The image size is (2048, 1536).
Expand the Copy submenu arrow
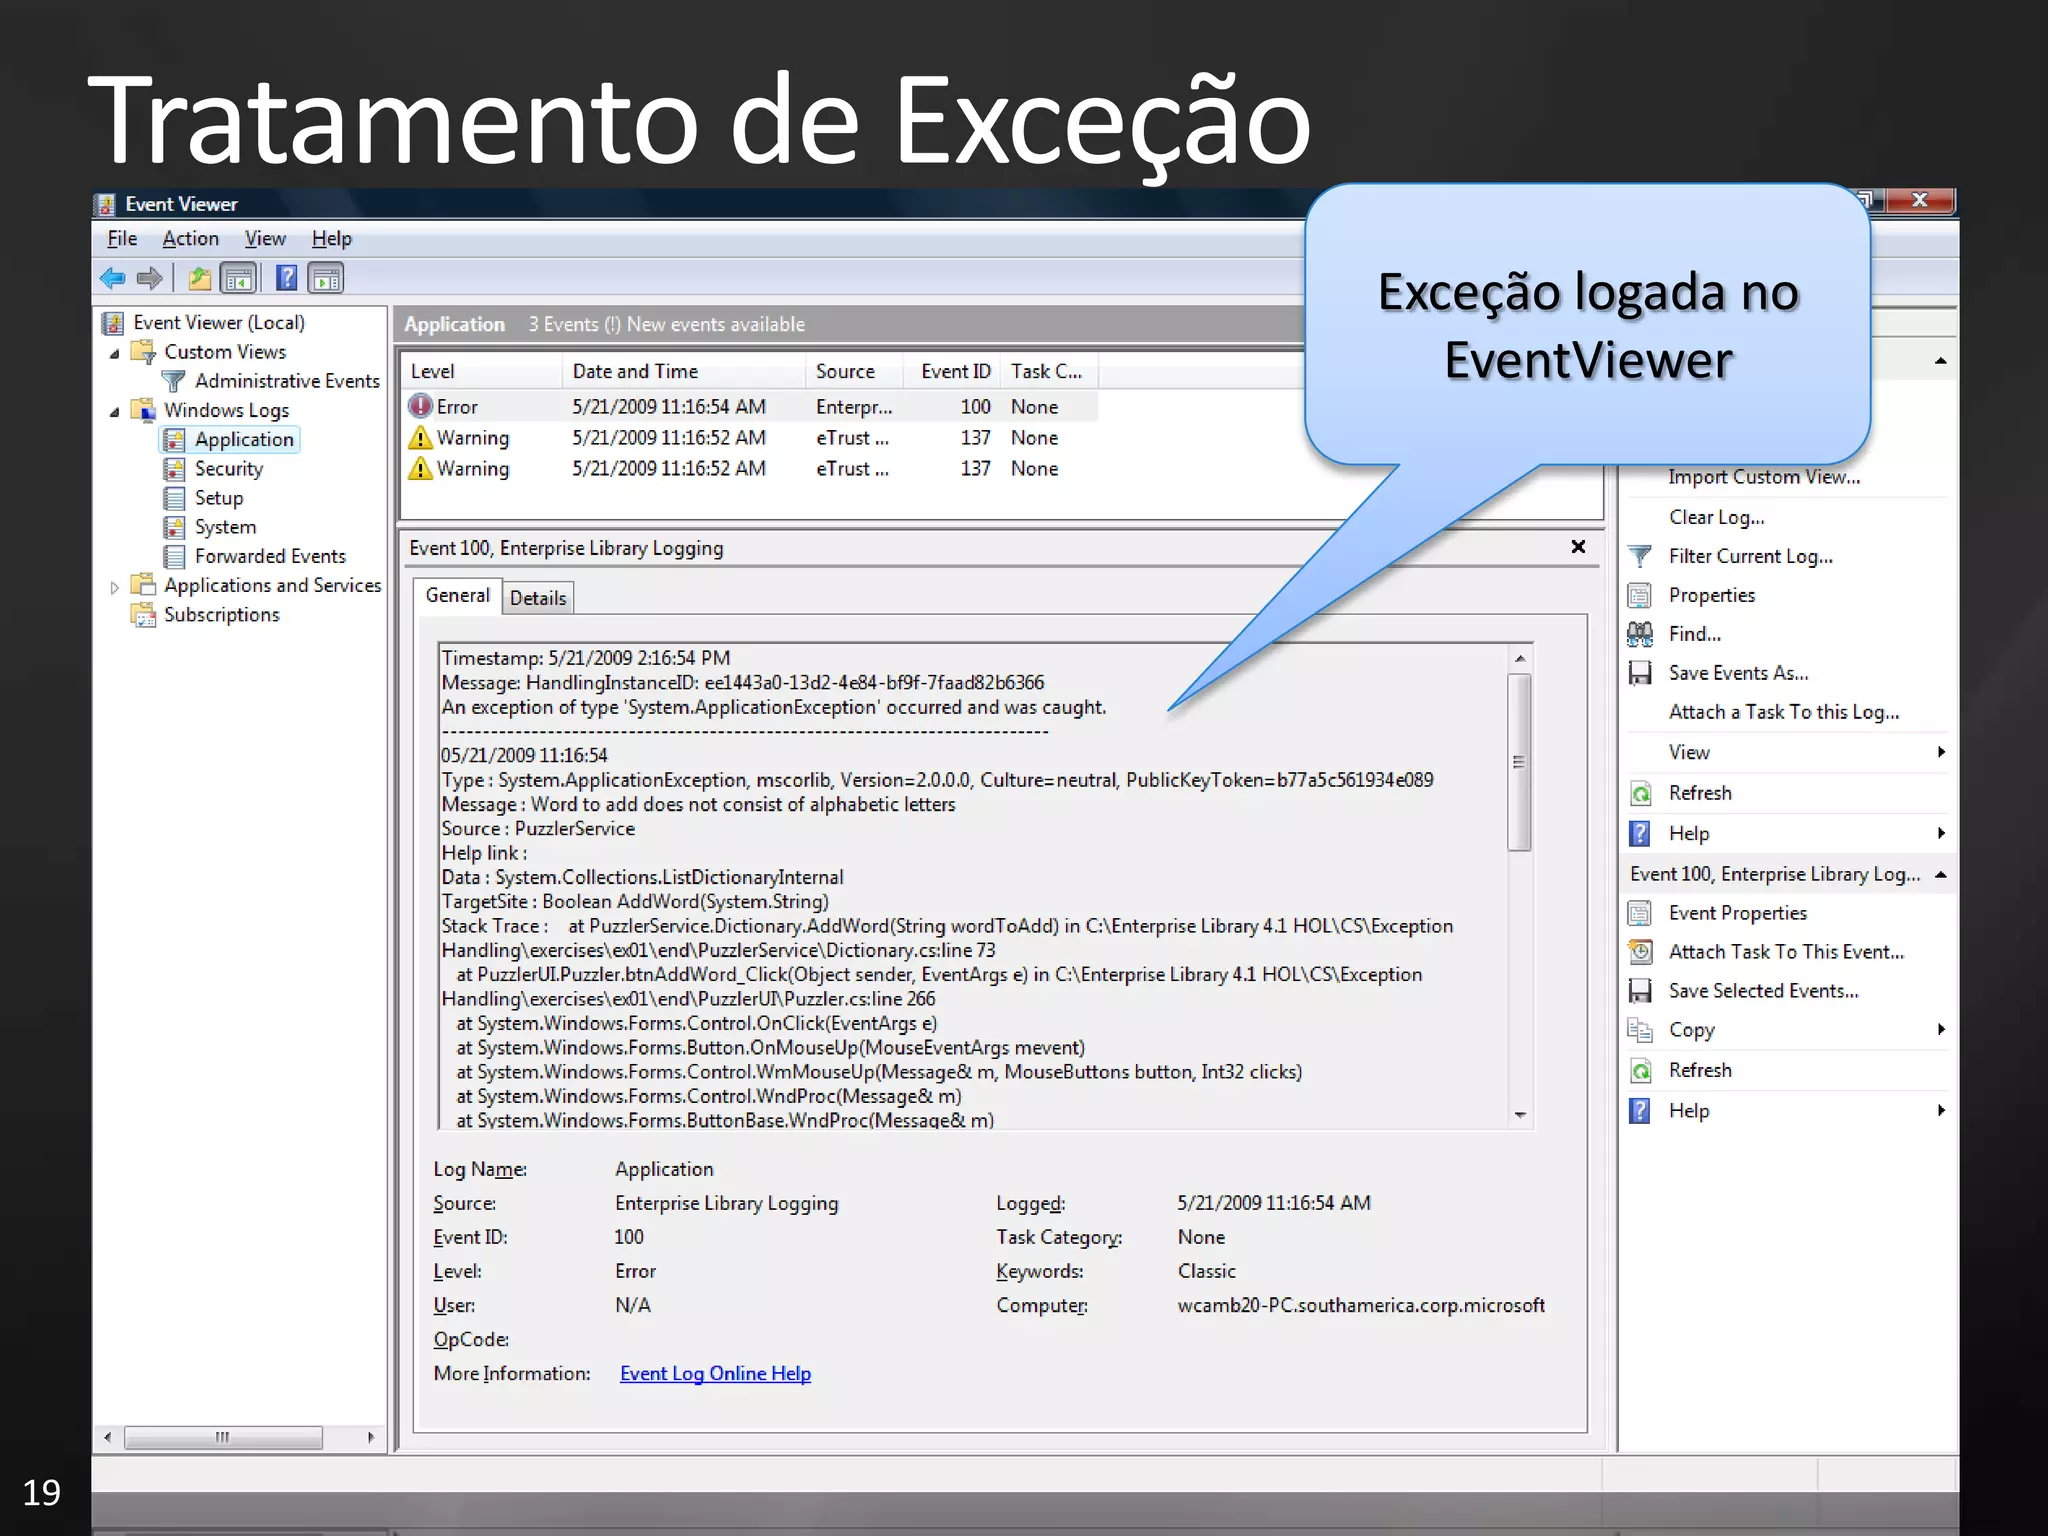[1941, 1030]
